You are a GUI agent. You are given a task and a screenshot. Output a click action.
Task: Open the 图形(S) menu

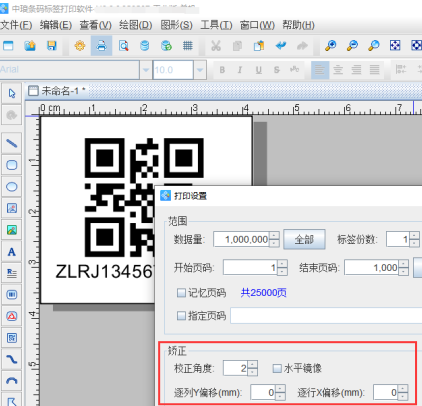click(x=176, y=25)
